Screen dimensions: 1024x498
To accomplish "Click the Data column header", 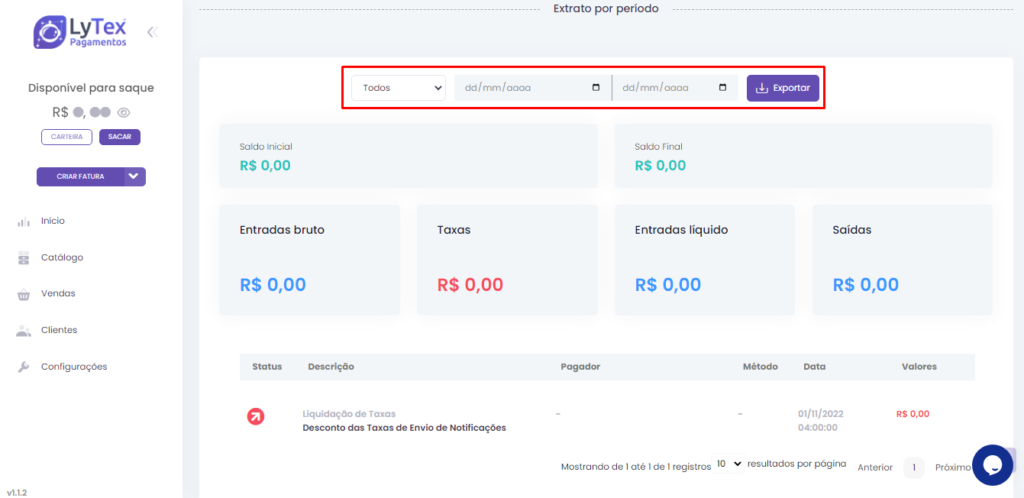I will (x=814, y=367).
